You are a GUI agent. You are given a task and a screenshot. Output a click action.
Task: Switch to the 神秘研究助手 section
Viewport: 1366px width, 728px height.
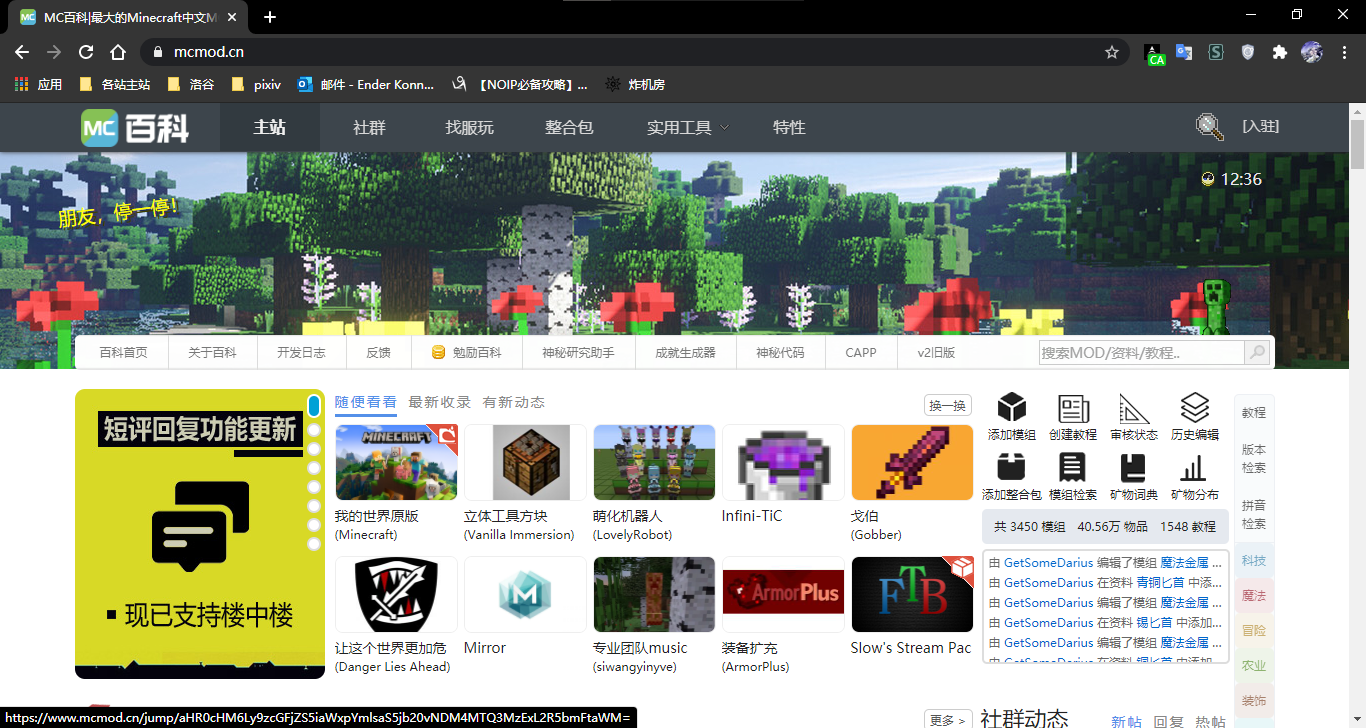pyautogui.click(x=578, y=352)
